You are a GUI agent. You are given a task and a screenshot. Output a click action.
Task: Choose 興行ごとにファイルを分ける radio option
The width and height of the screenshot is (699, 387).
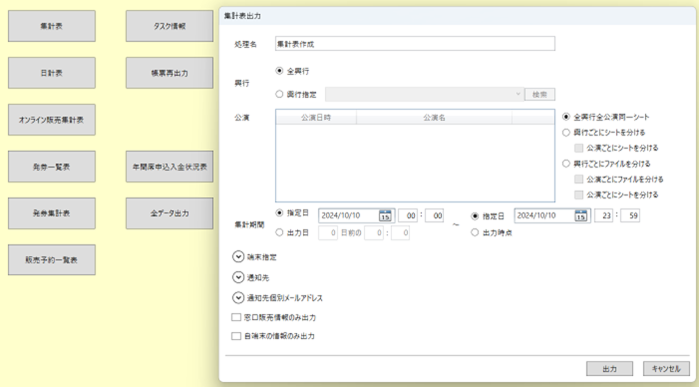(566, 164)
